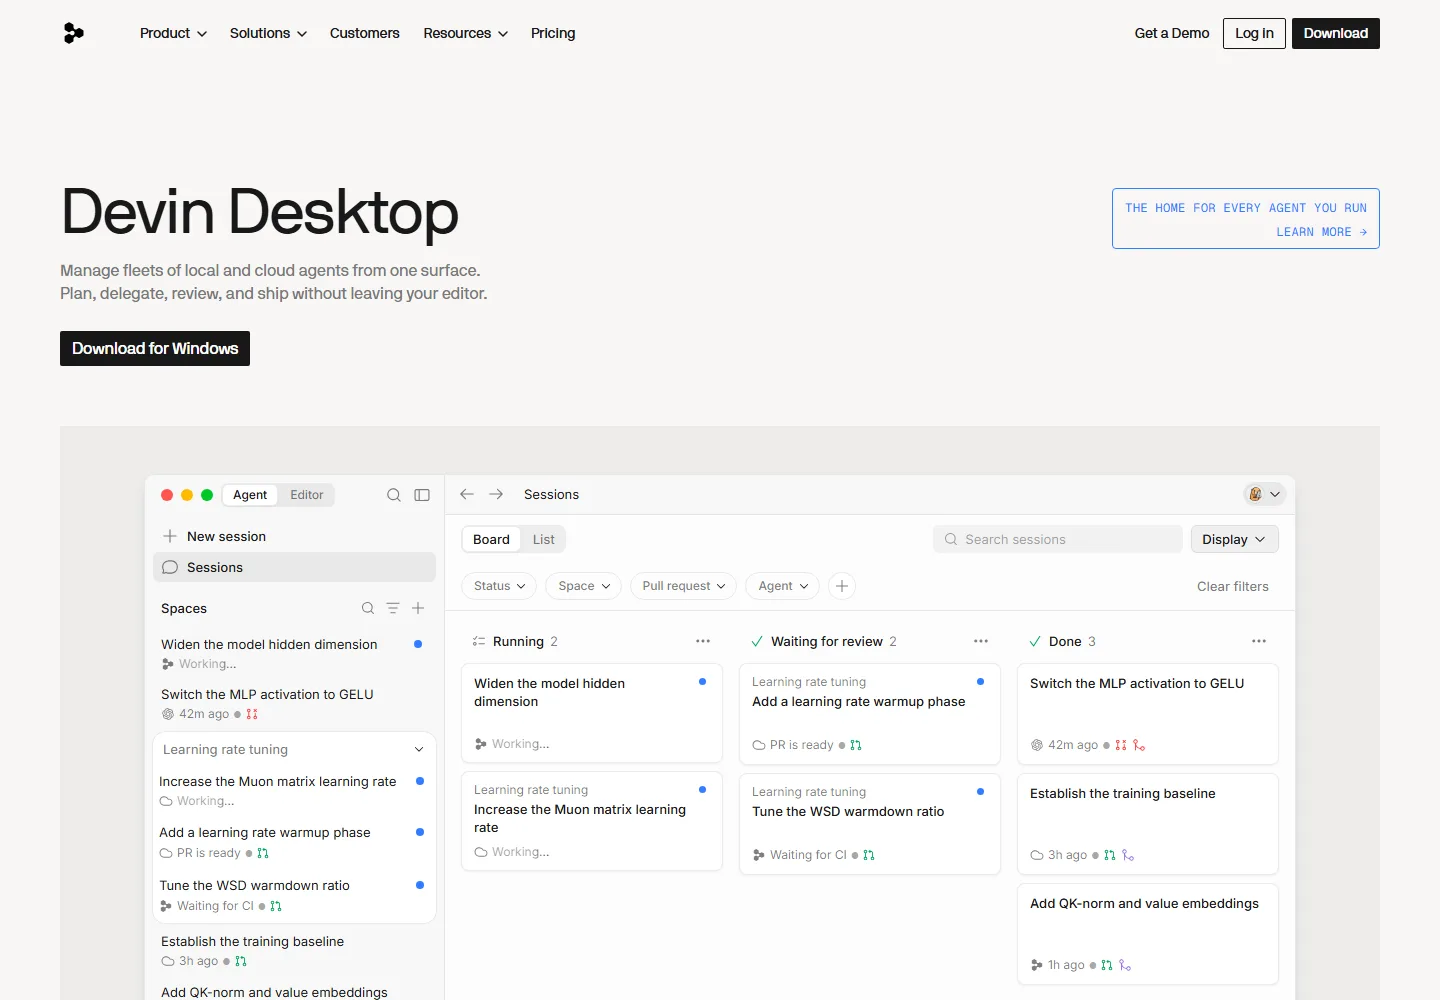The height and width of the screenshot is (1000, 1440).
Task: Open the Space filter dropdown
Action: pos(584,586)
